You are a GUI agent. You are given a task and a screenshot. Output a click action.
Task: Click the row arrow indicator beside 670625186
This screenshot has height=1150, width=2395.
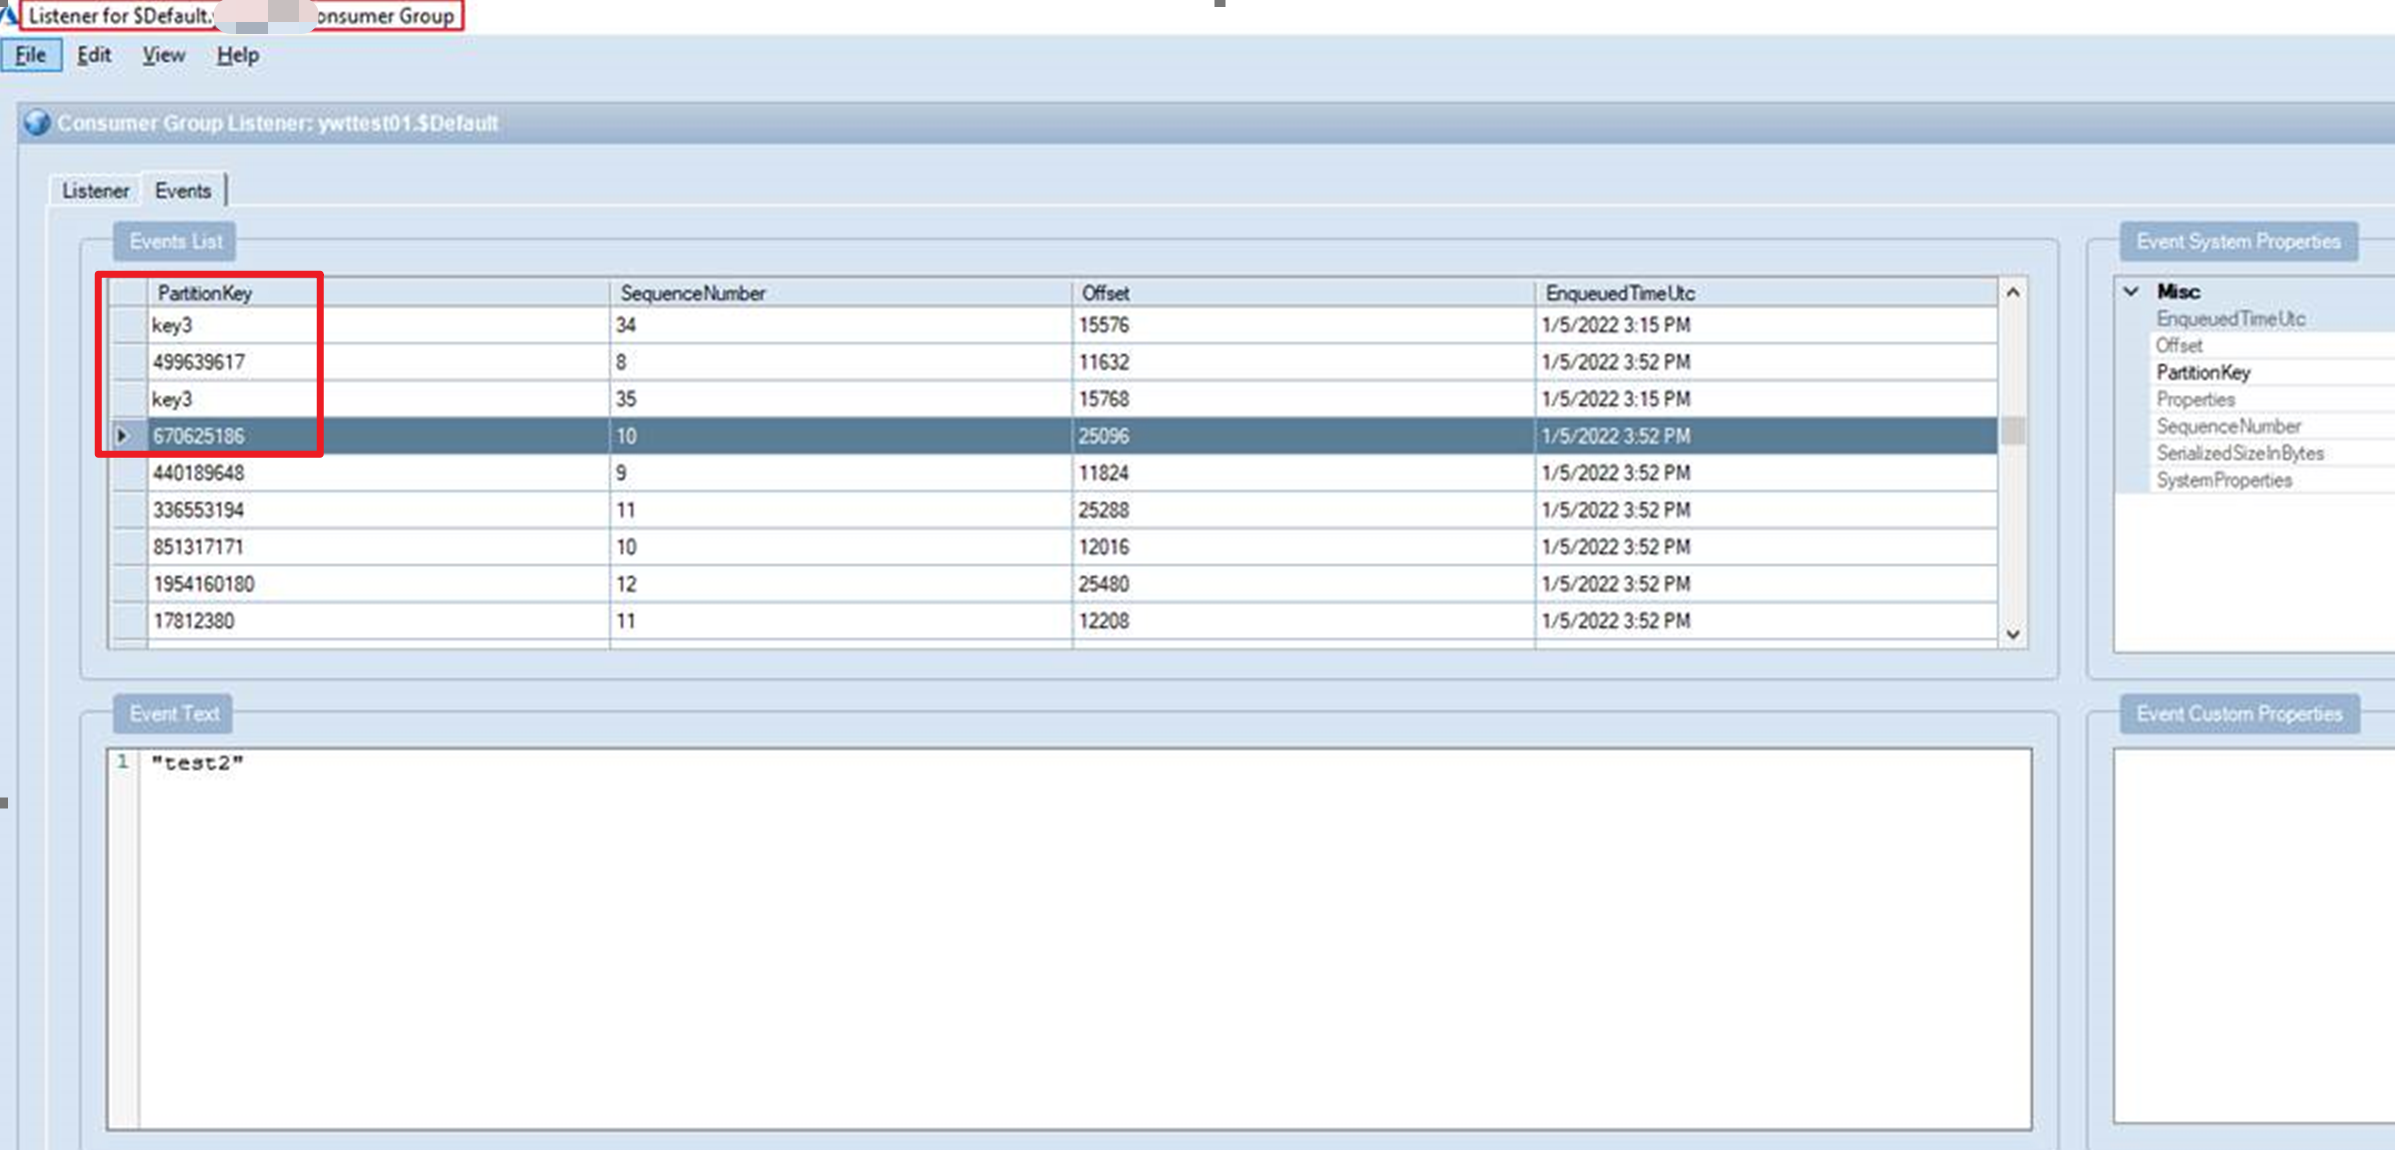tap(123, 436)
